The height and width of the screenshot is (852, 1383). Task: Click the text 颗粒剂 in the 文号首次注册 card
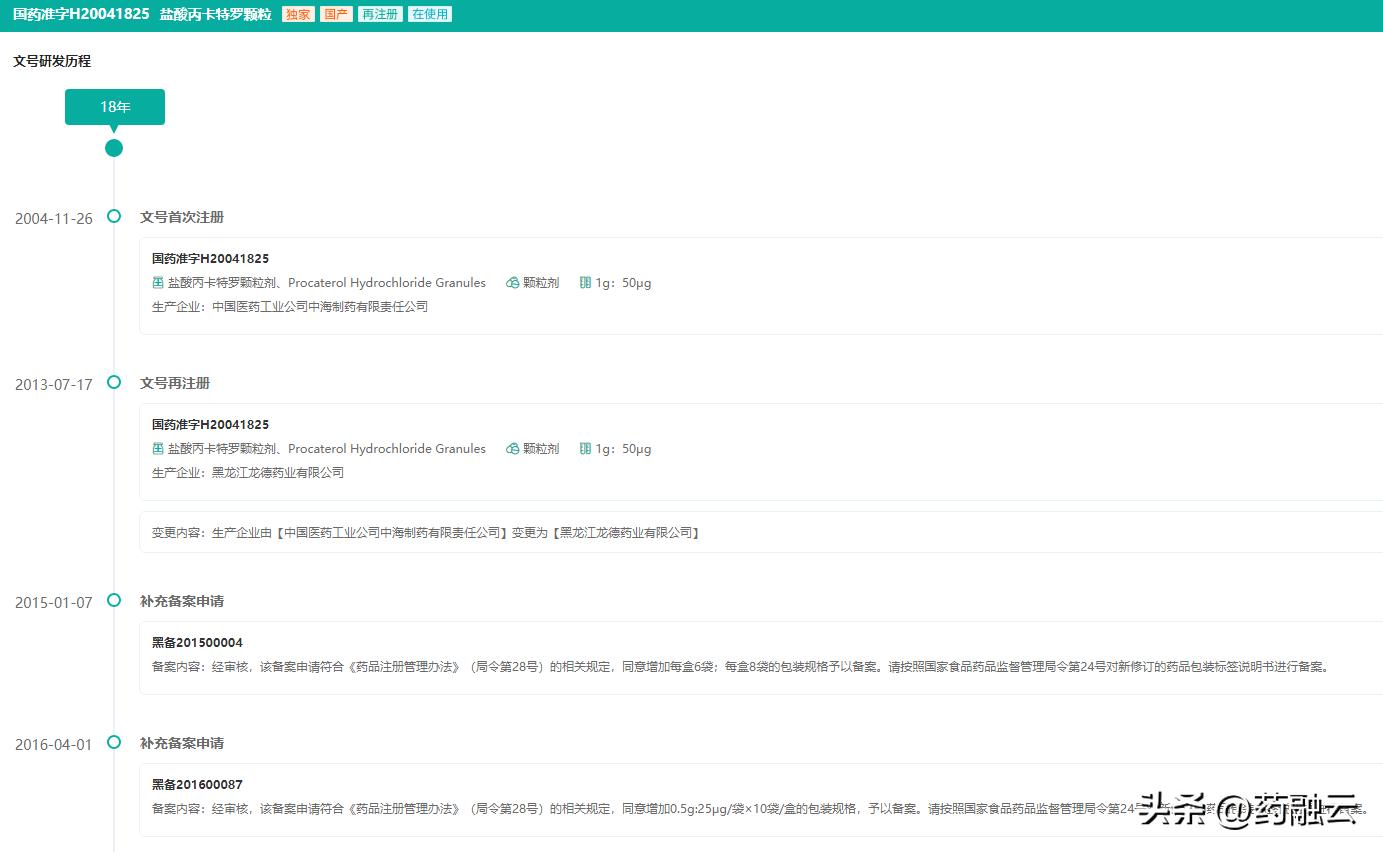(541, 283)
